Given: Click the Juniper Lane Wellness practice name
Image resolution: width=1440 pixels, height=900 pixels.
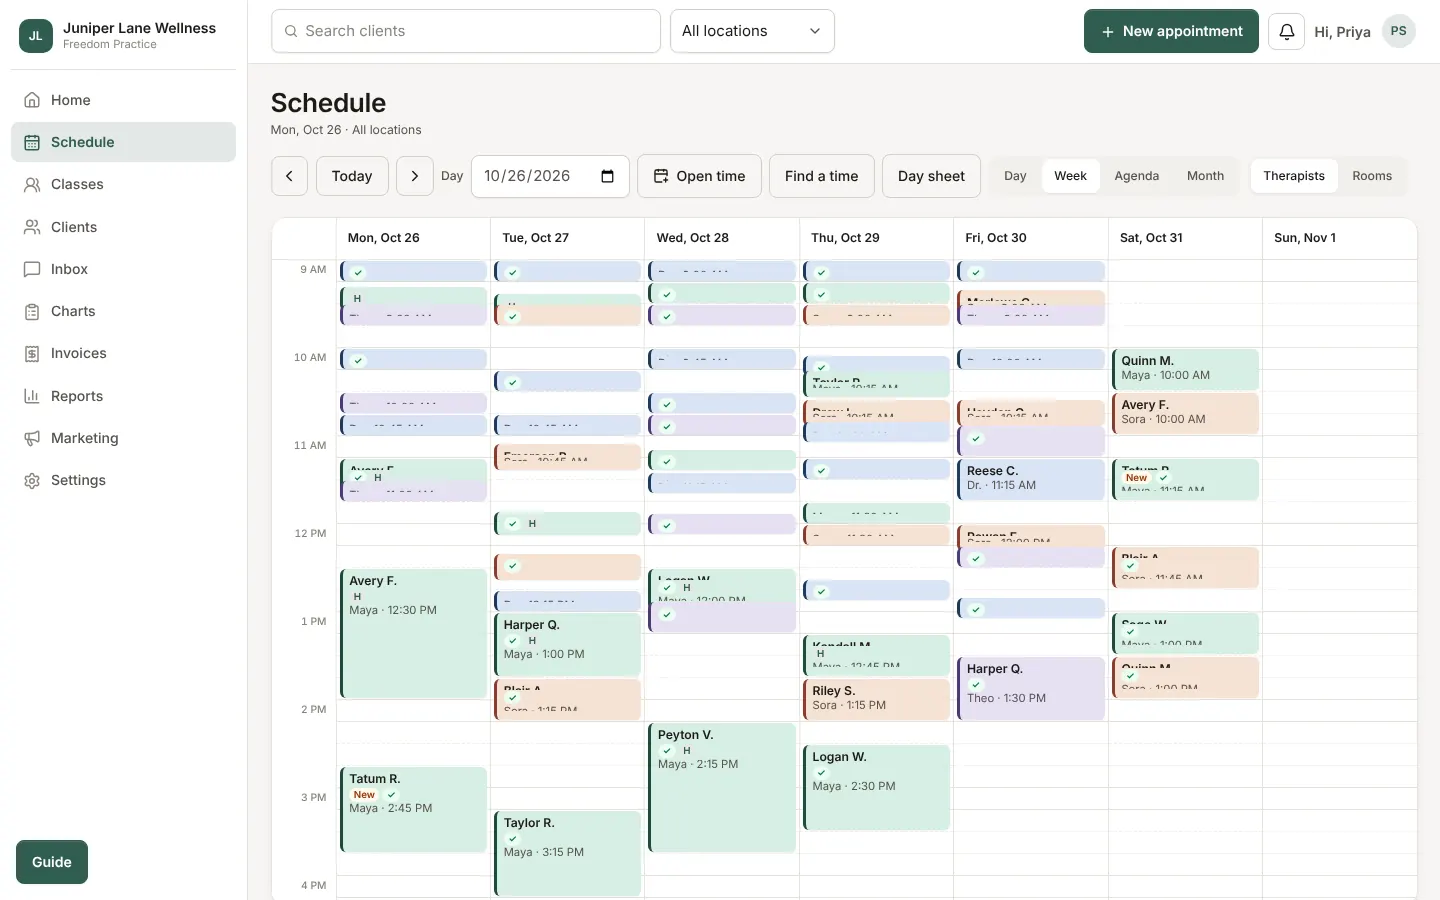Looking at the screenshot, I should 139,28.
